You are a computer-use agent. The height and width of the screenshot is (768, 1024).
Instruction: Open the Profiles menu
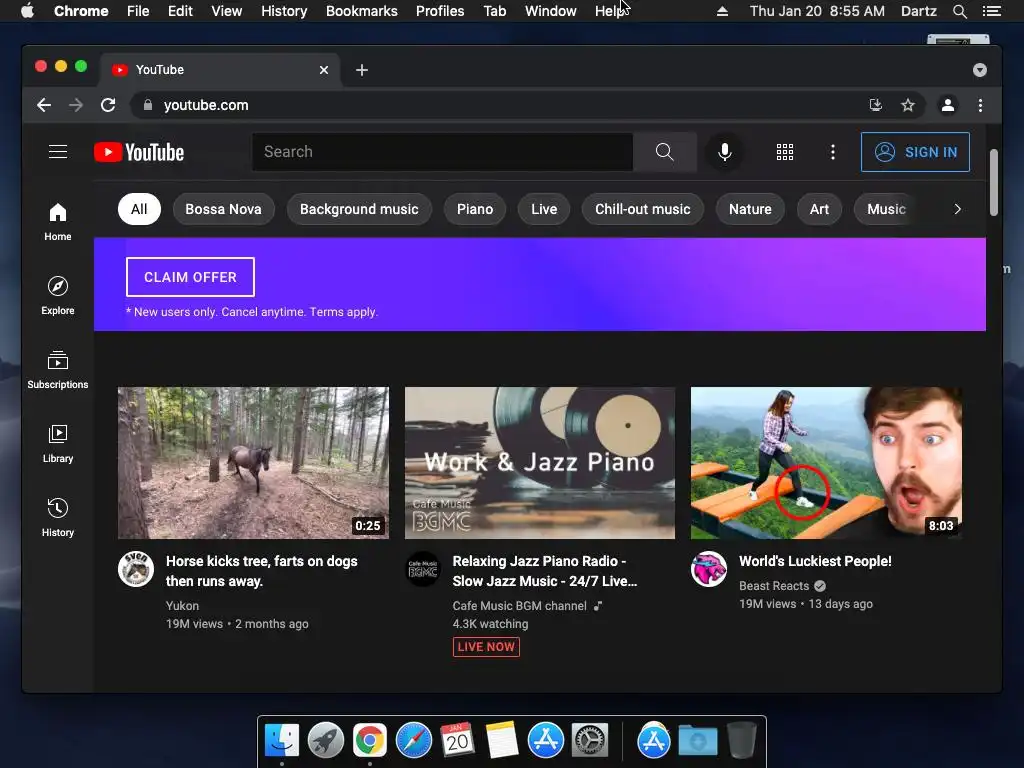pos(440,11)
